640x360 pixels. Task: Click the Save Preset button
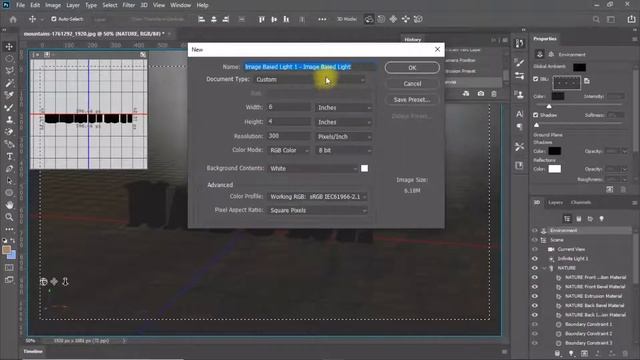[412, 100]
